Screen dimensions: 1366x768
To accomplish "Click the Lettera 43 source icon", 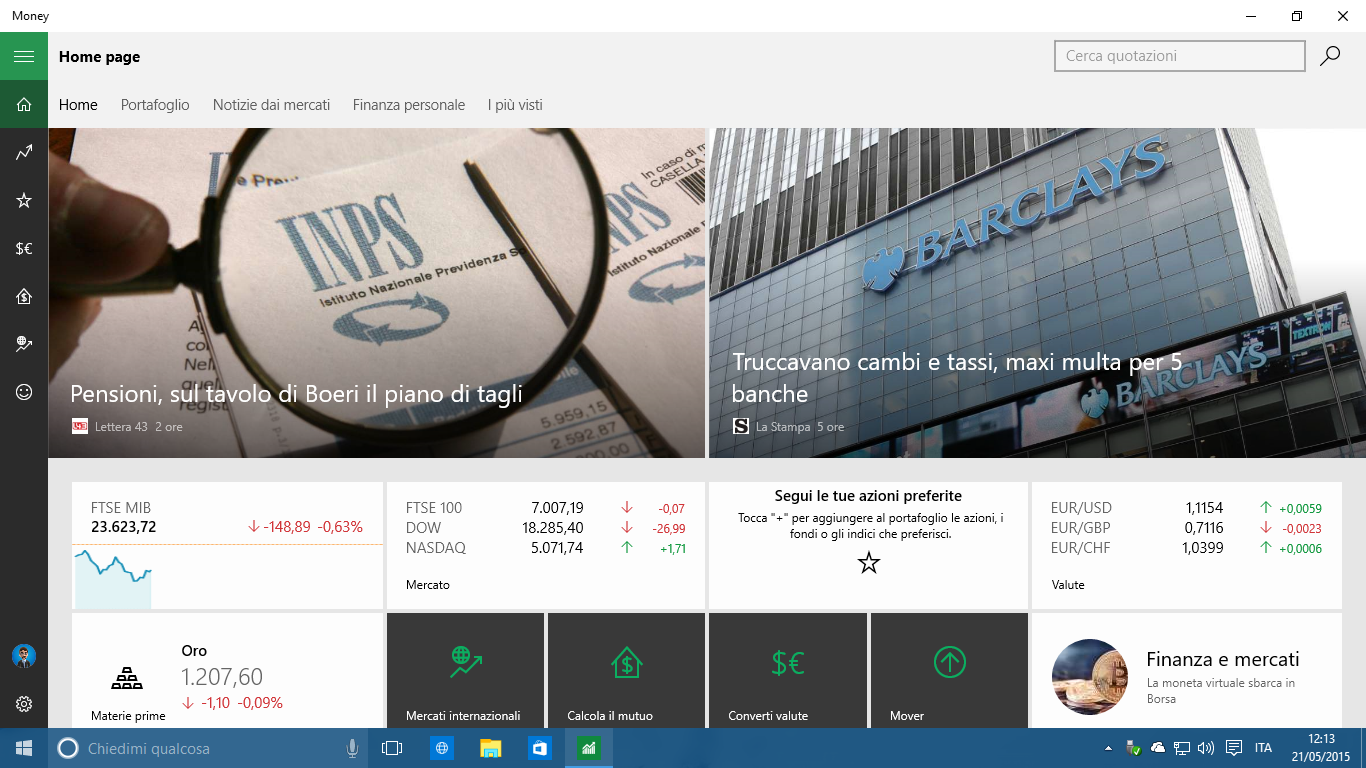I will [80, 426].
